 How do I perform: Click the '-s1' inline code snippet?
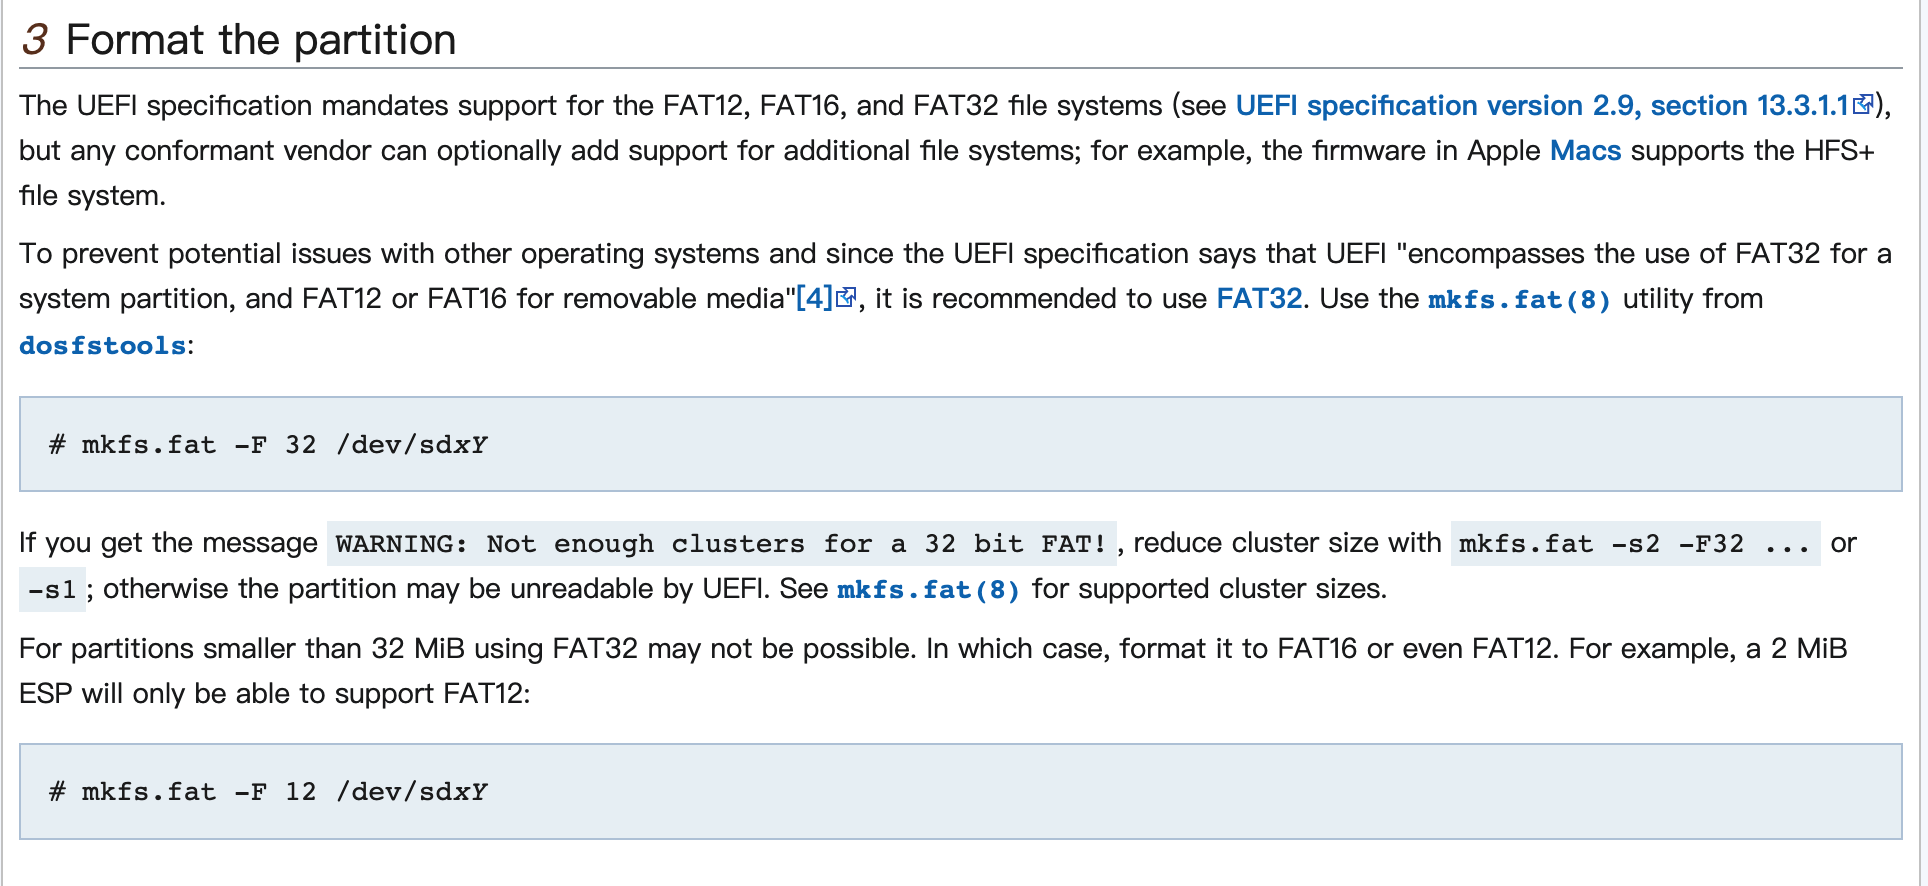click(x=52, y=590)
